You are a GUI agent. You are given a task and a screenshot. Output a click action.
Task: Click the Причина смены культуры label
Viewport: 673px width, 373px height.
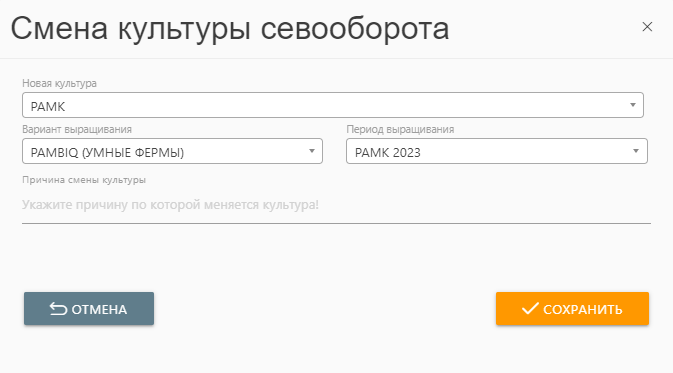pyautogui.click(x=84, y=180)
